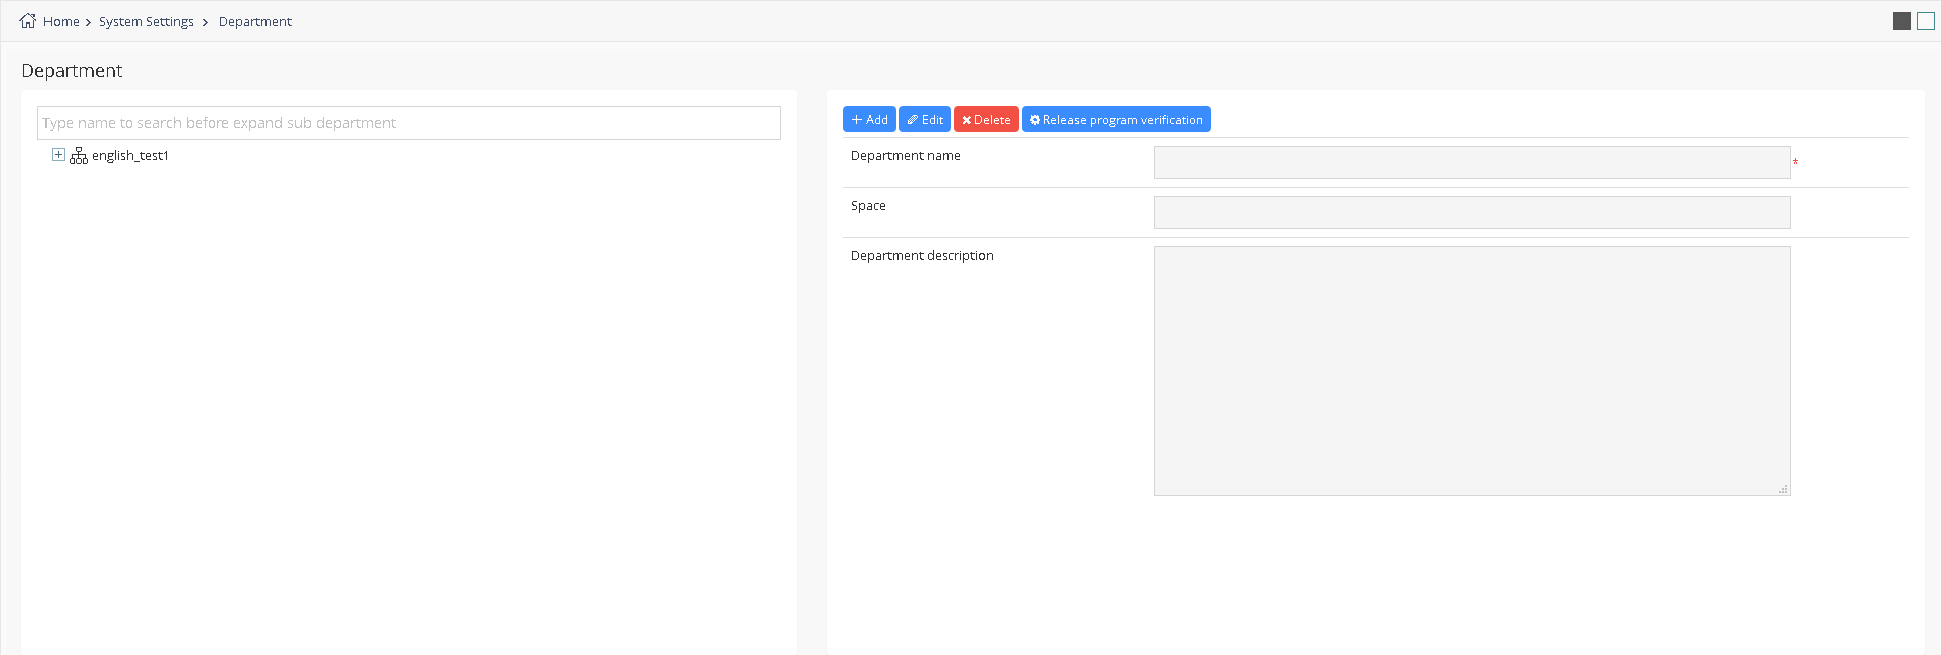Click the teal outlined square layout icon
The image size is (1941, 655).
(1925, 21)
